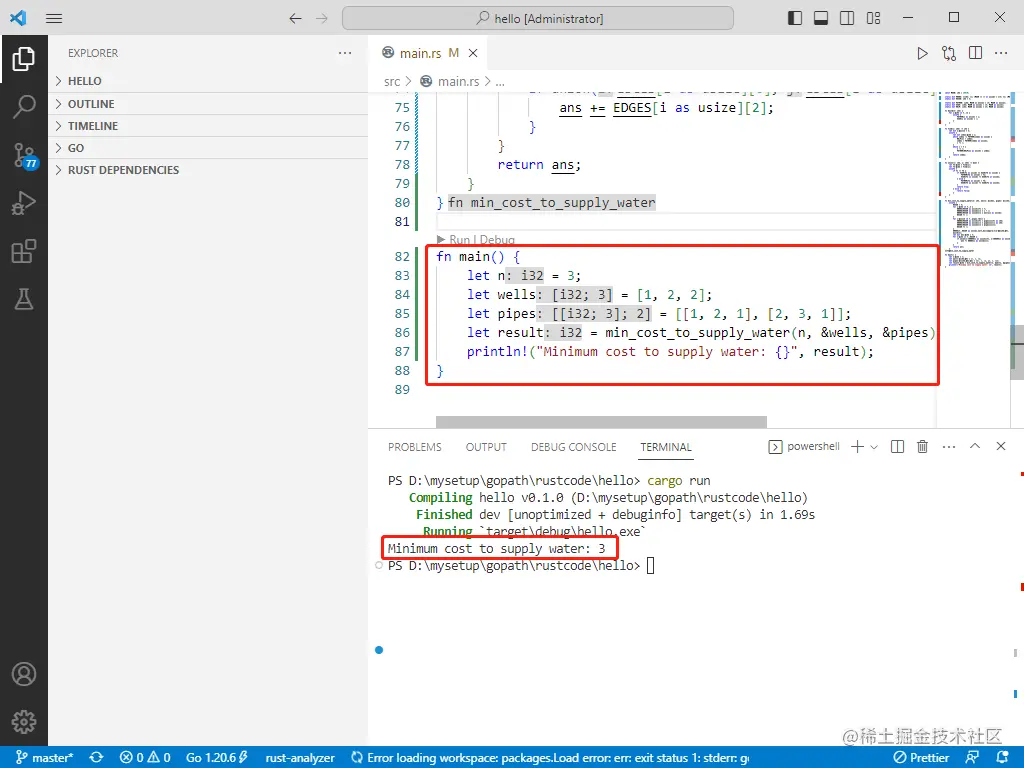The image size is (1024, 768).
Task: Click the Debug code lens above main
Action: click(x=497, y=240)
